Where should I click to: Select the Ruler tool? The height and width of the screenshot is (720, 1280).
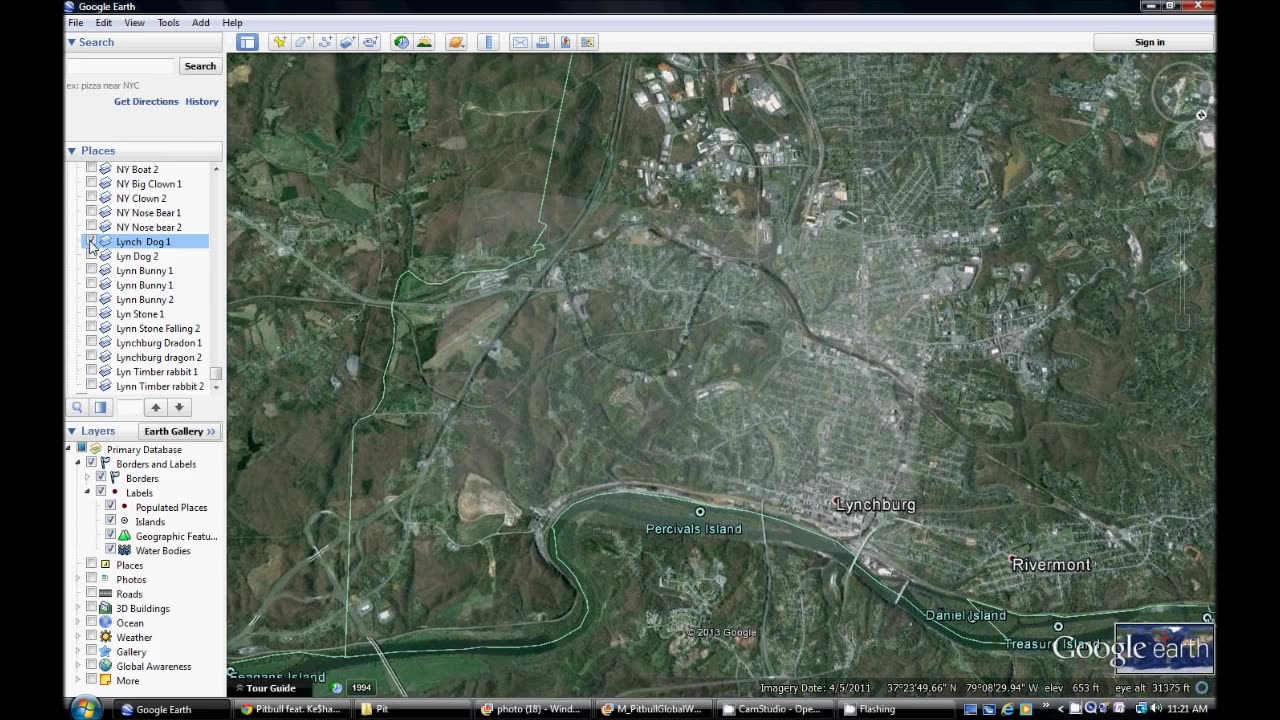click(488, 42)
